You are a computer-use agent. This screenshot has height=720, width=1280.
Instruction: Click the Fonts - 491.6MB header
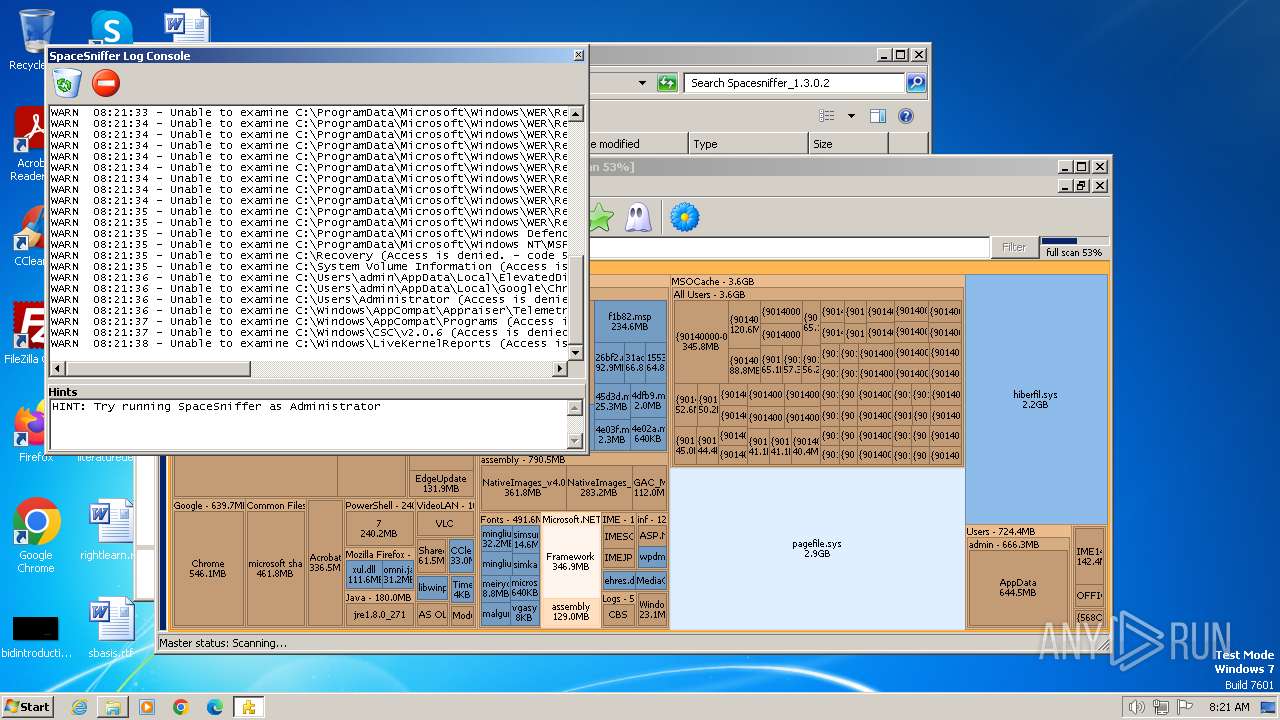point(510,520)
